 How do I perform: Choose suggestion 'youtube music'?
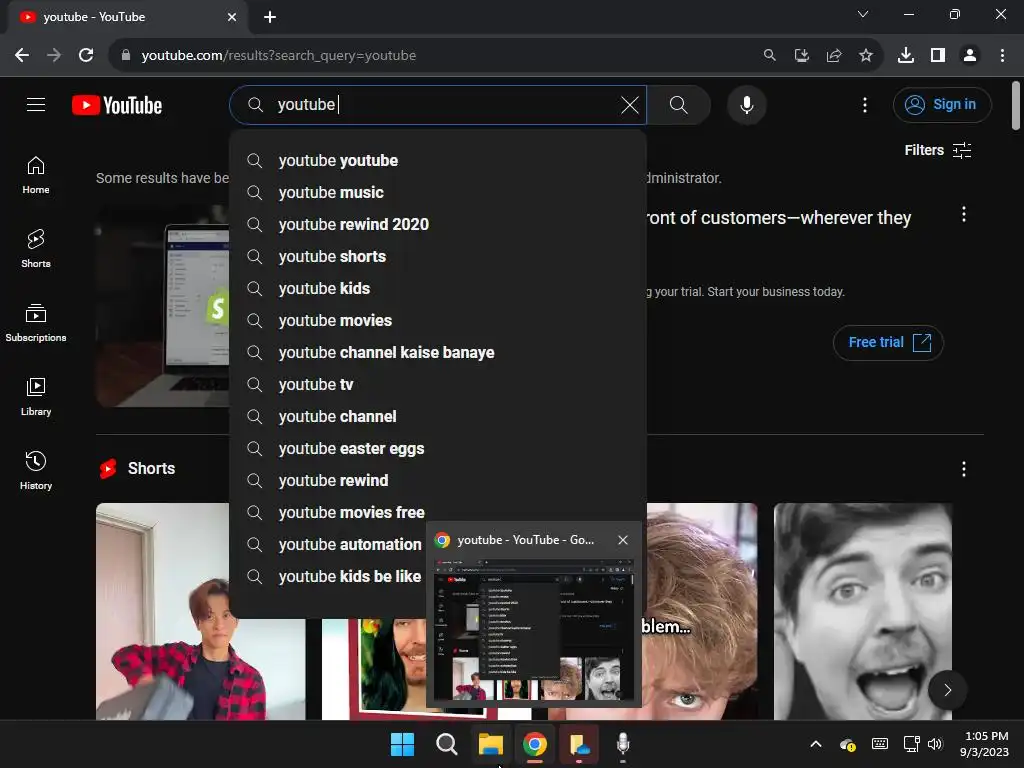(438, 193)
